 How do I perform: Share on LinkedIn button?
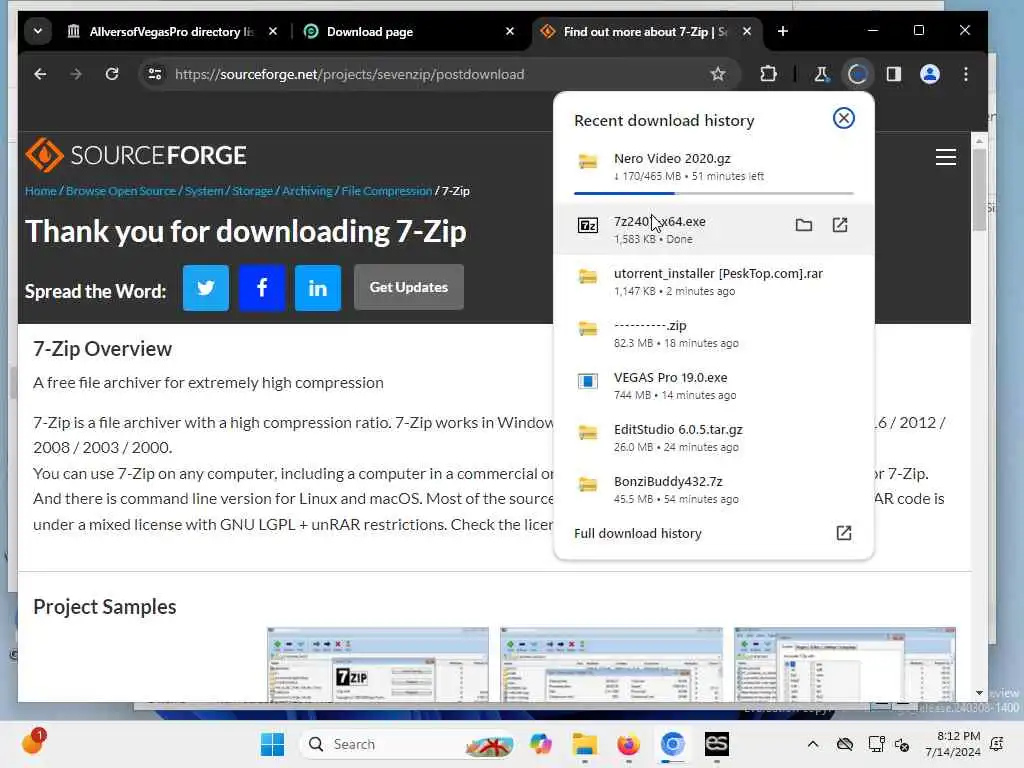318,287
